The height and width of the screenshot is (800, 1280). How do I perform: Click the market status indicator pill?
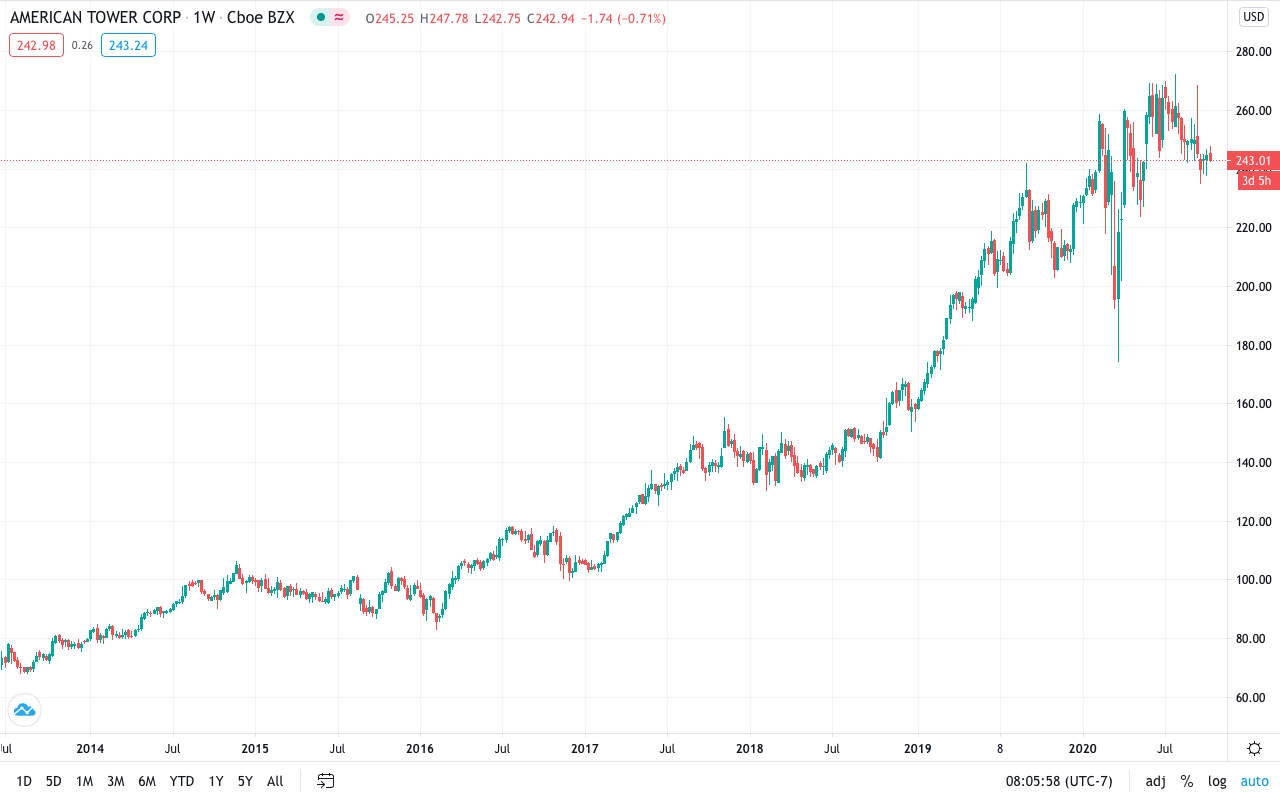click(330, 18)
